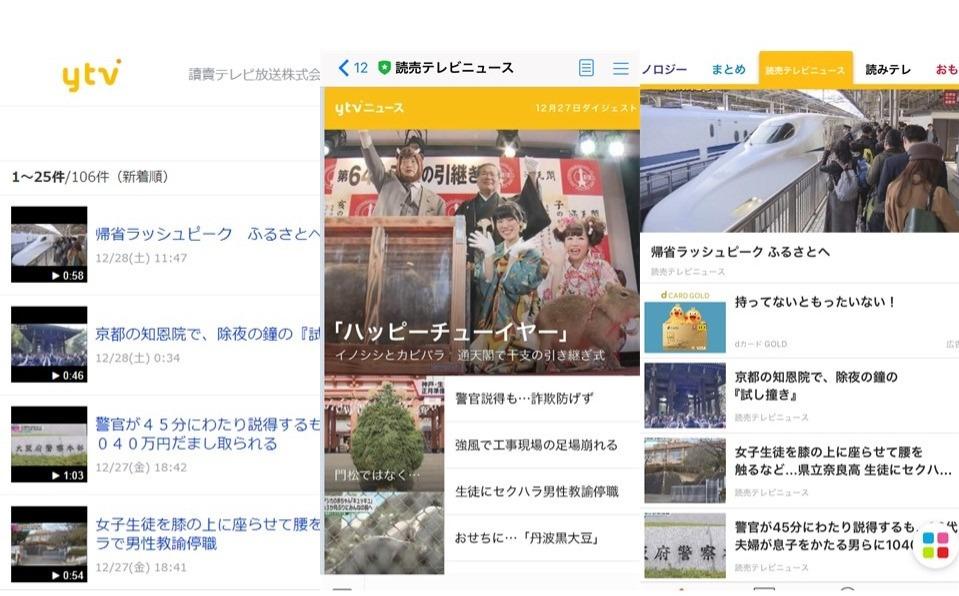The height and width of the screenshot is (596, 959).
Task: Play the 0:54 school video thumbnail
Action: pyautogui.click(x=49, y=544)
